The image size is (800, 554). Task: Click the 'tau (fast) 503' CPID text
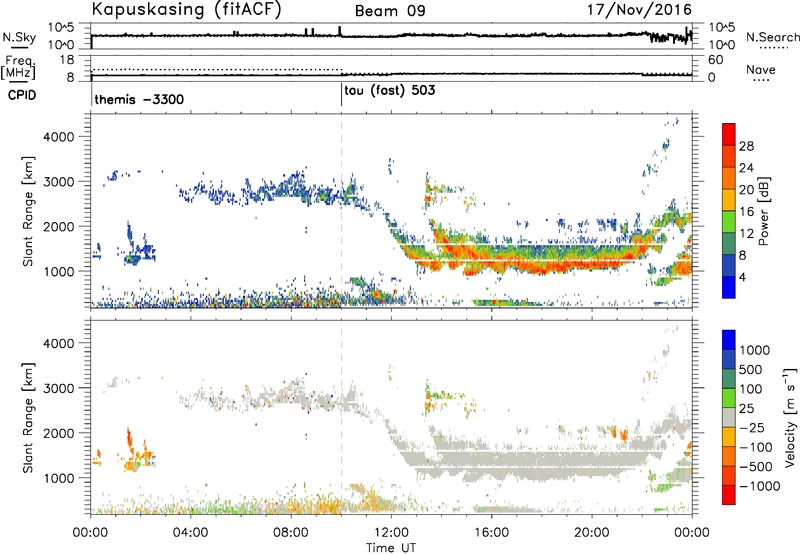(x=390, y=91)
